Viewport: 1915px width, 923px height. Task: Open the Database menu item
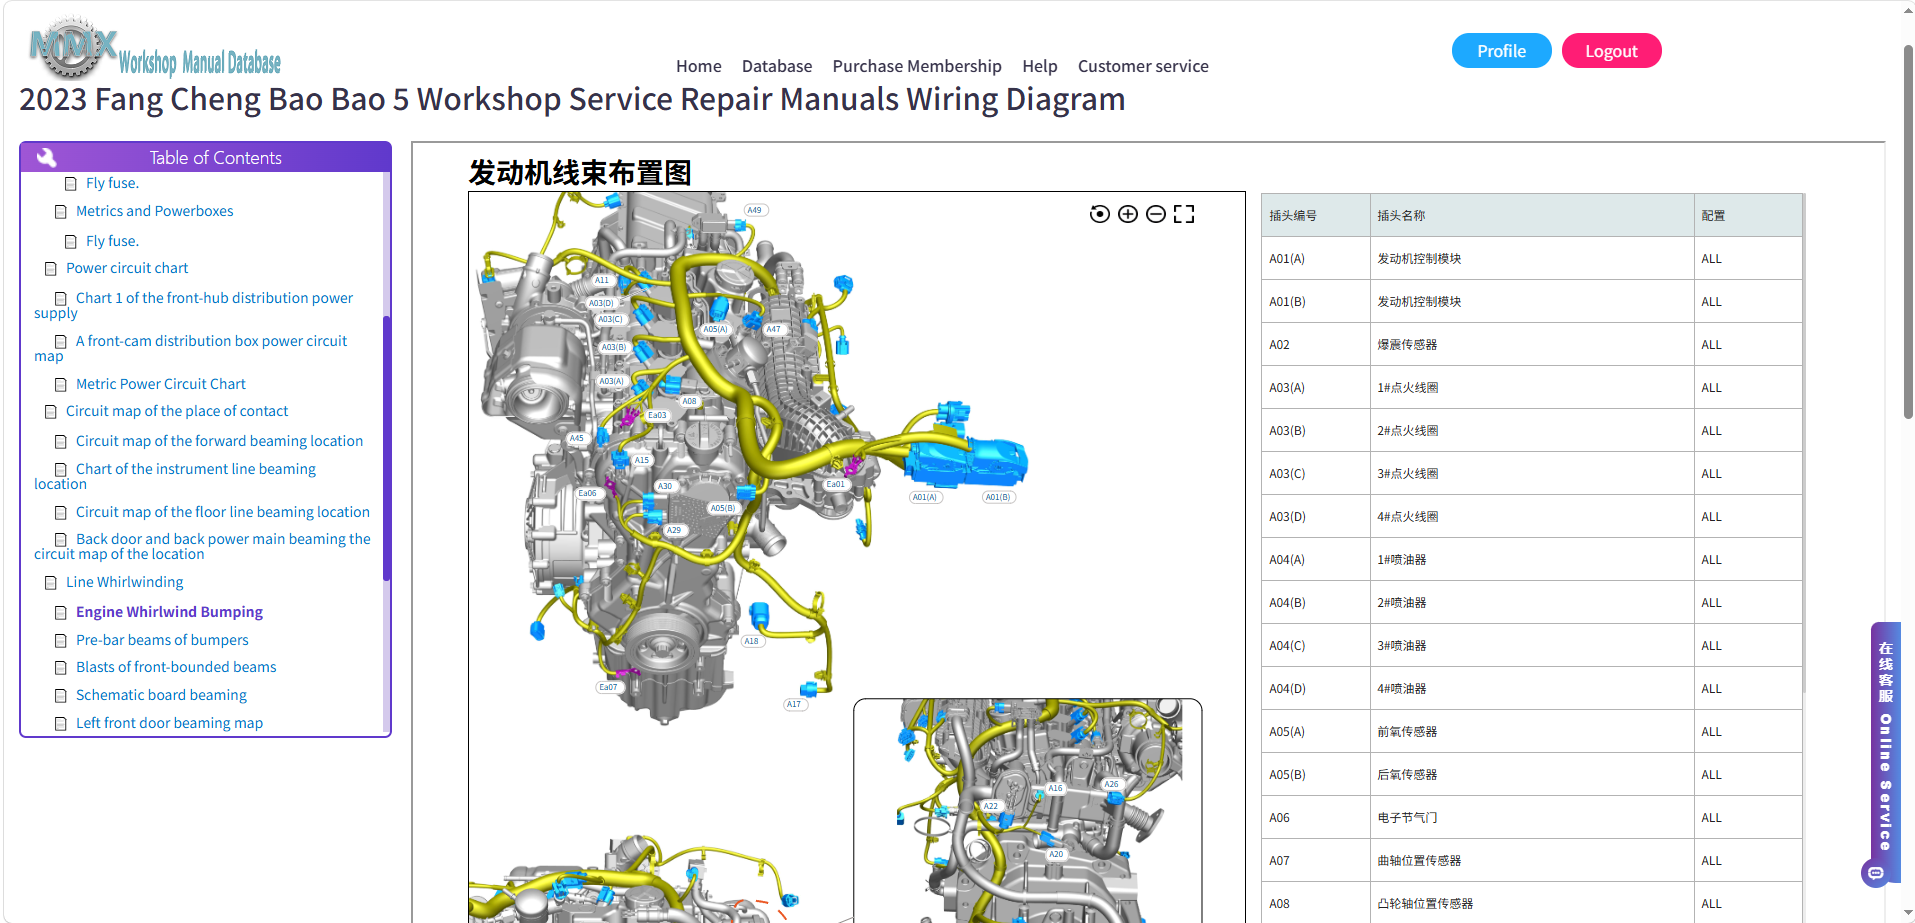(x=776, y=66)
